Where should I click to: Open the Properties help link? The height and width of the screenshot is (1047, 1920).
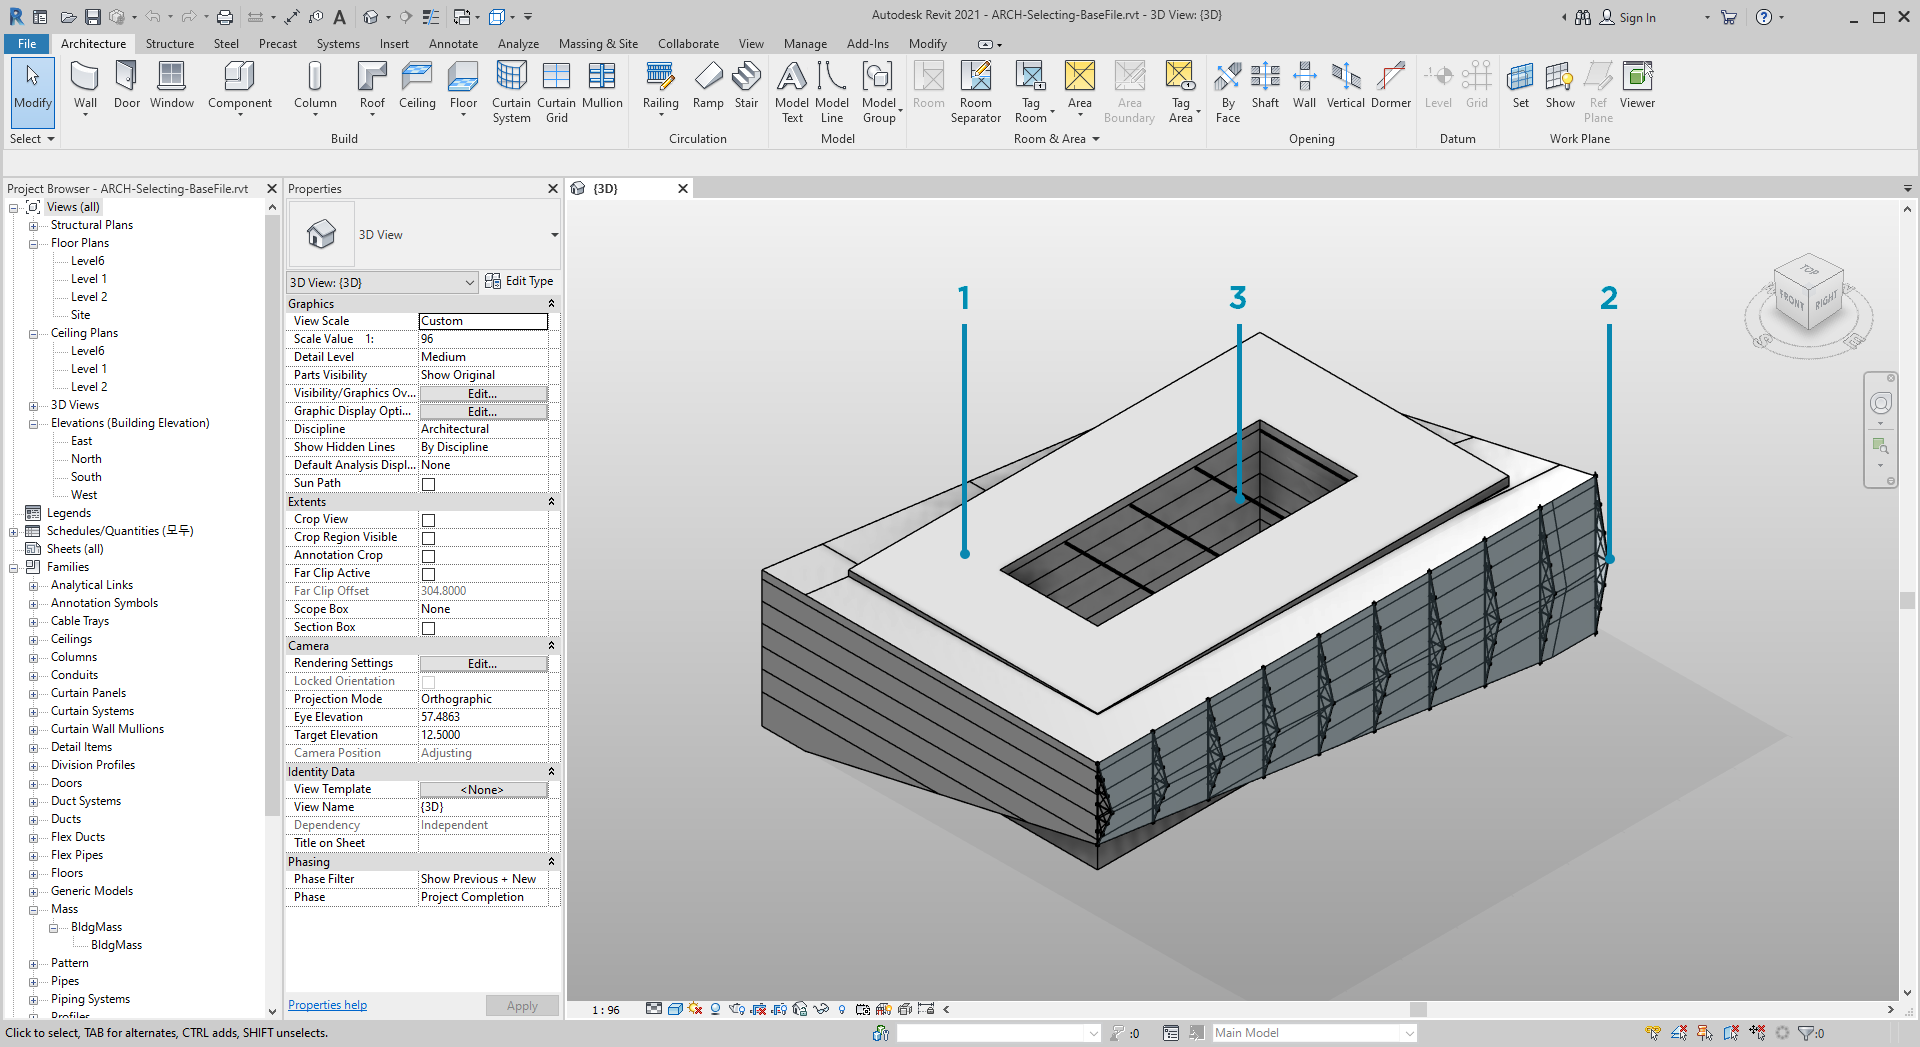(x=327, y=1005)
